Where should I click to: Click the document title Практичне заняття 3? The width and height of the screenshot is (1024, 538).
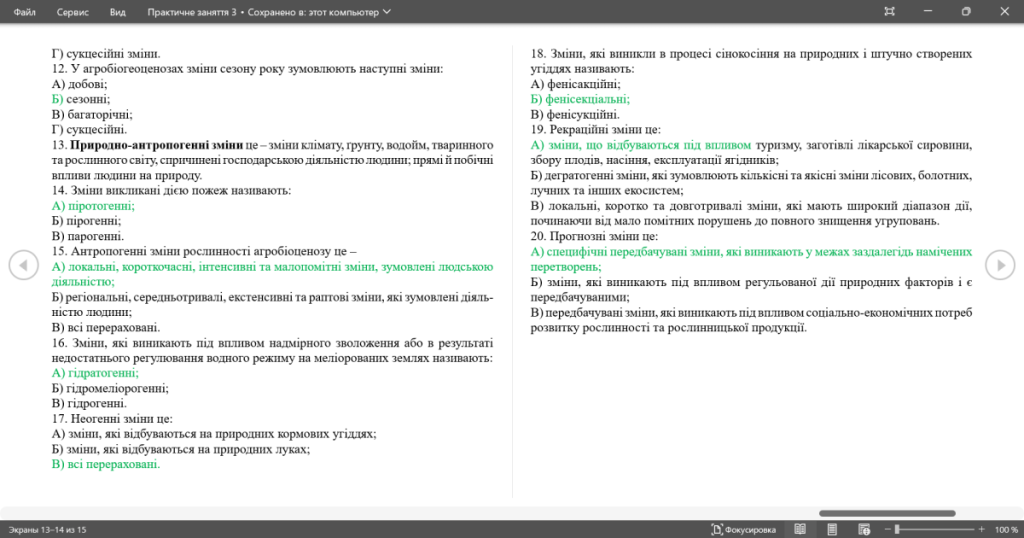tap(192, 12)
